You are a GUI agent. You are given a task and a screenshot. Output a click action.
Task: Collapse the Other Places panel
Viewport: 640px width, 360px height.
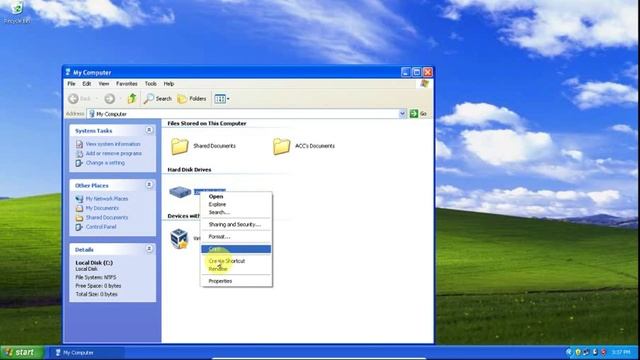[x=149, y=185]
